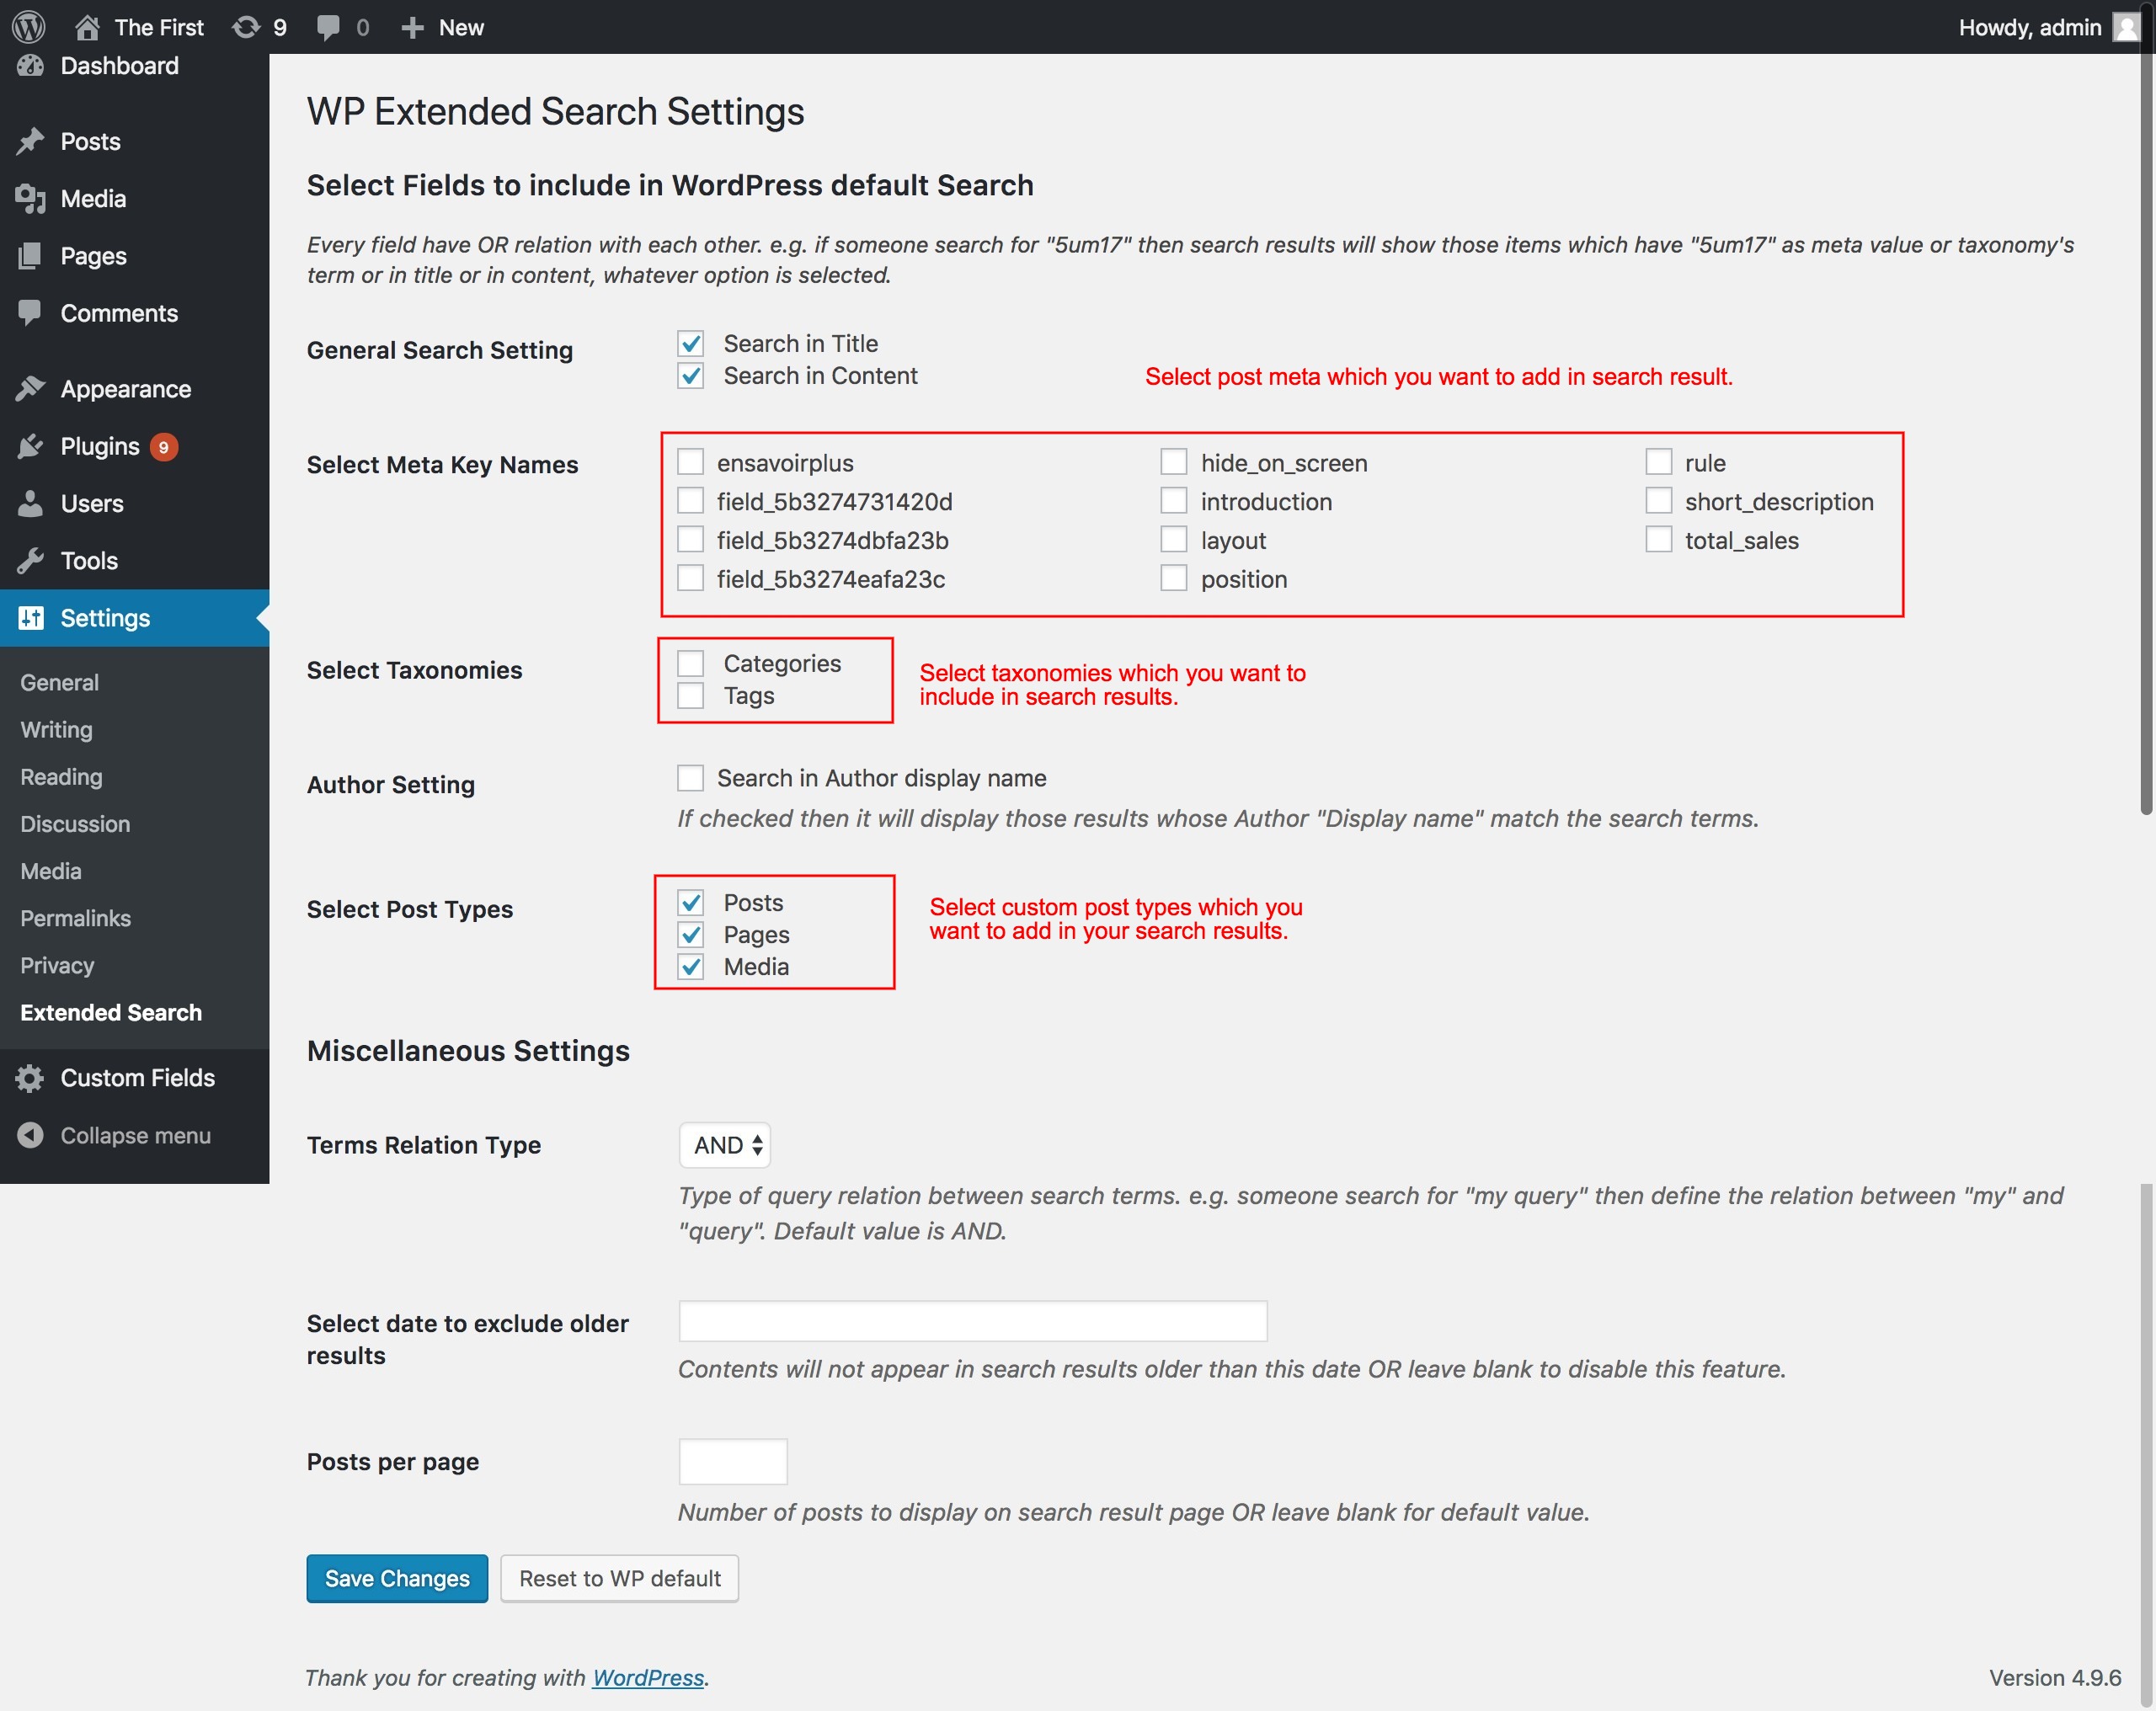Check the layout meta key
This screenshot has height=1711, width=2156.
click(1174, 540)
